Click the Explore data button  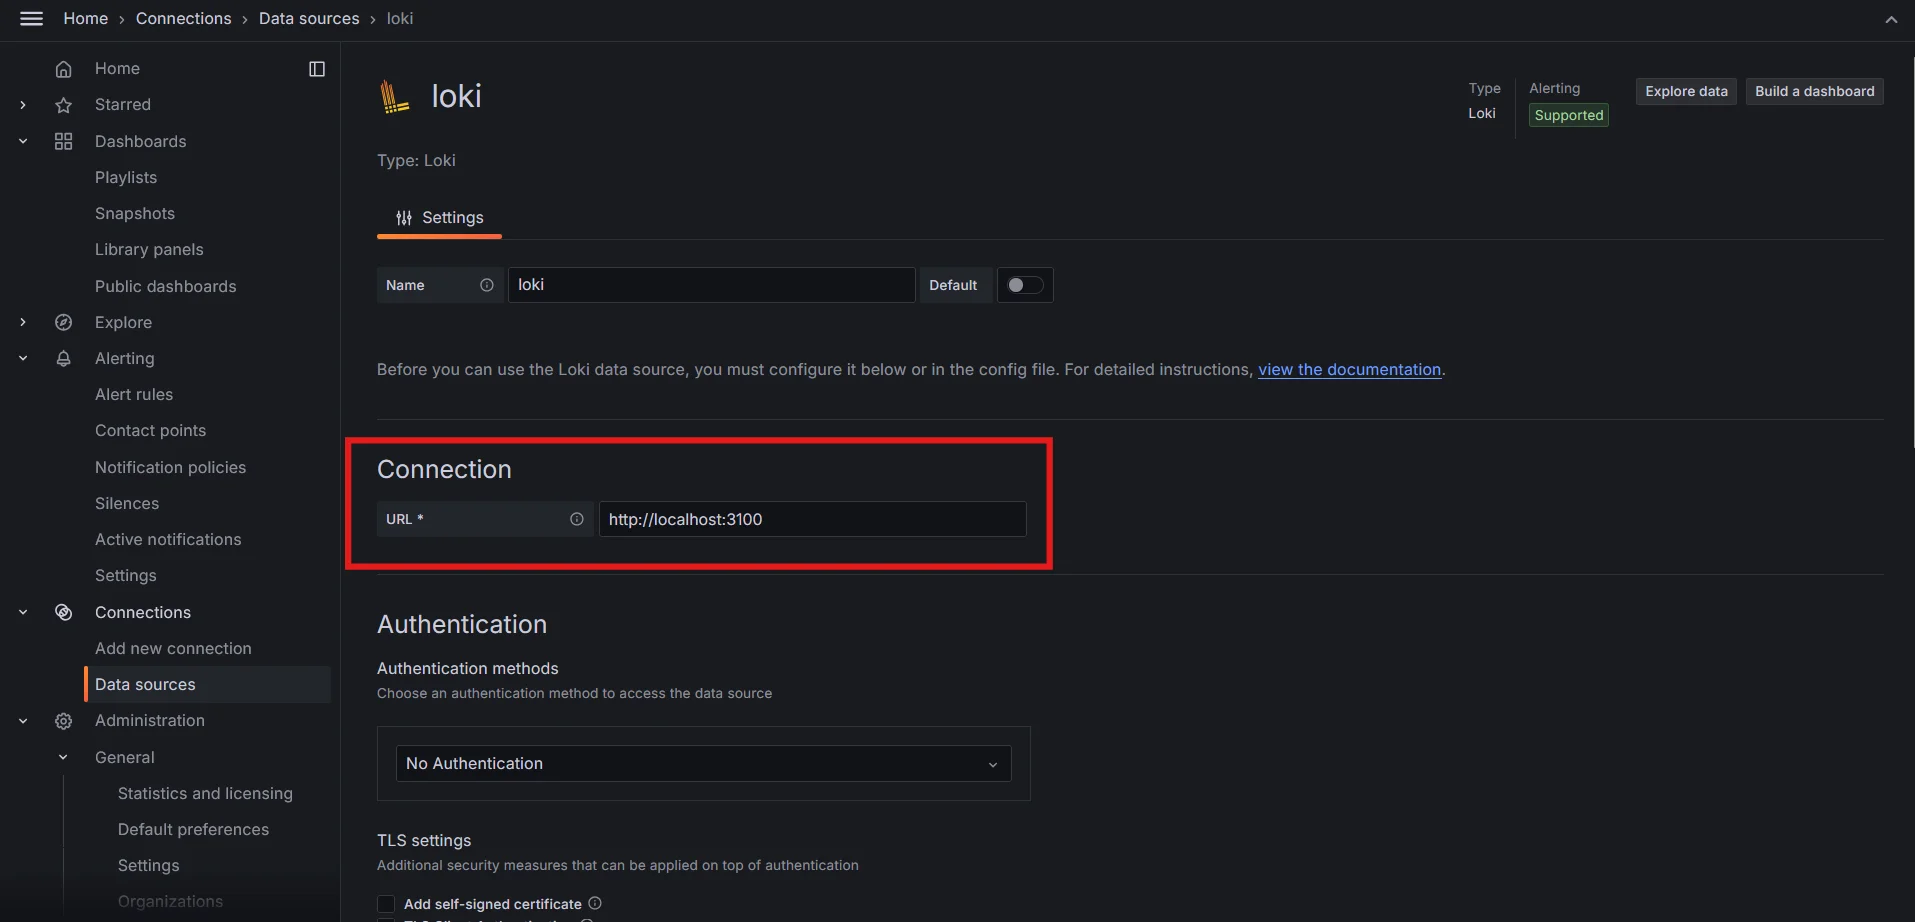(1684, 91)
